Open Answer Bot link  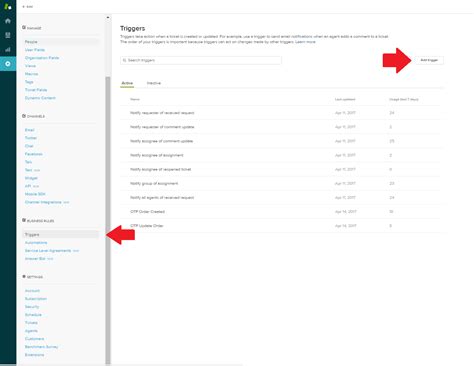click(35, 258)
